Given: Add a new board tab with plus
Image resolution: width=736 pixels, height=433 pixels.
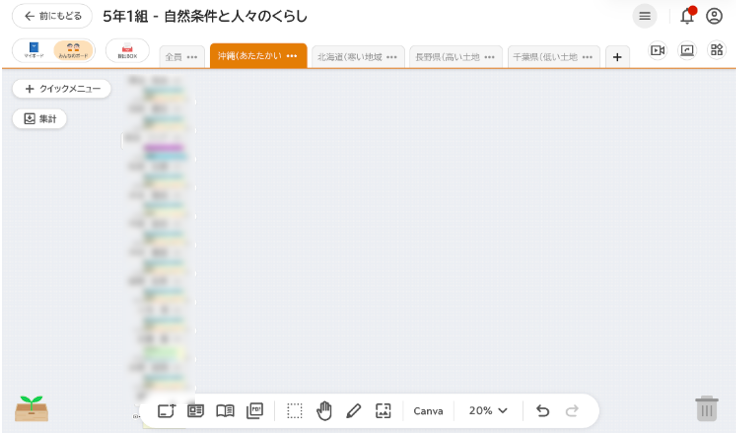Looking at the screenshot, I should click(x=617, y=57).
